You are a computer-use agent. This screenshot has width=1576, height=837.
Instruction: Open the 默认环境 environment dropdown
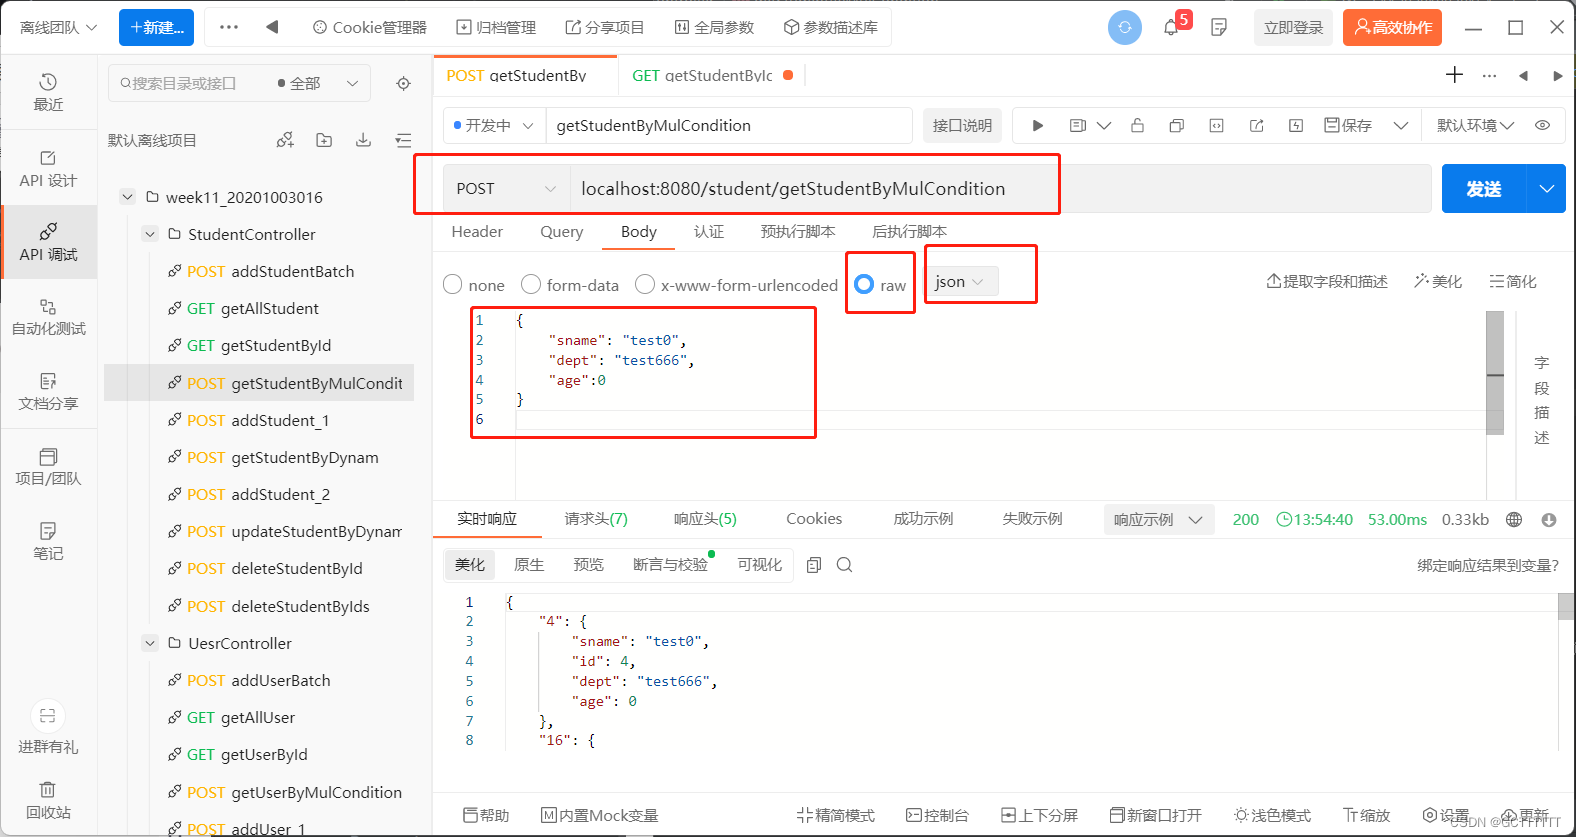pos(1475,125)
